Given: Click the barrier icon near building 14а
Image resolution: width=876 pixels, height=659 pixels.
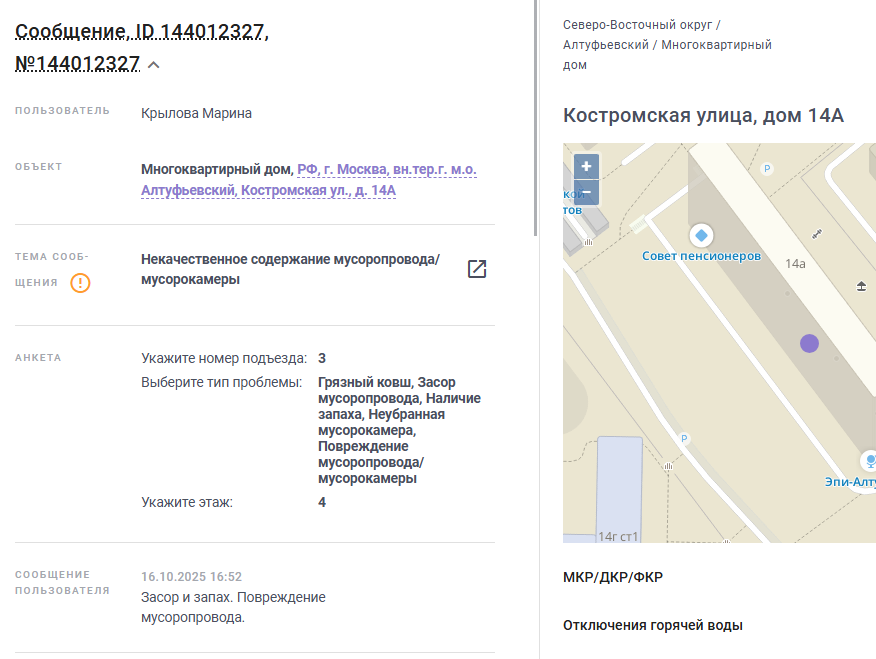Looking at the screenshot, I should pyautogui.click(x=817, y=234).
